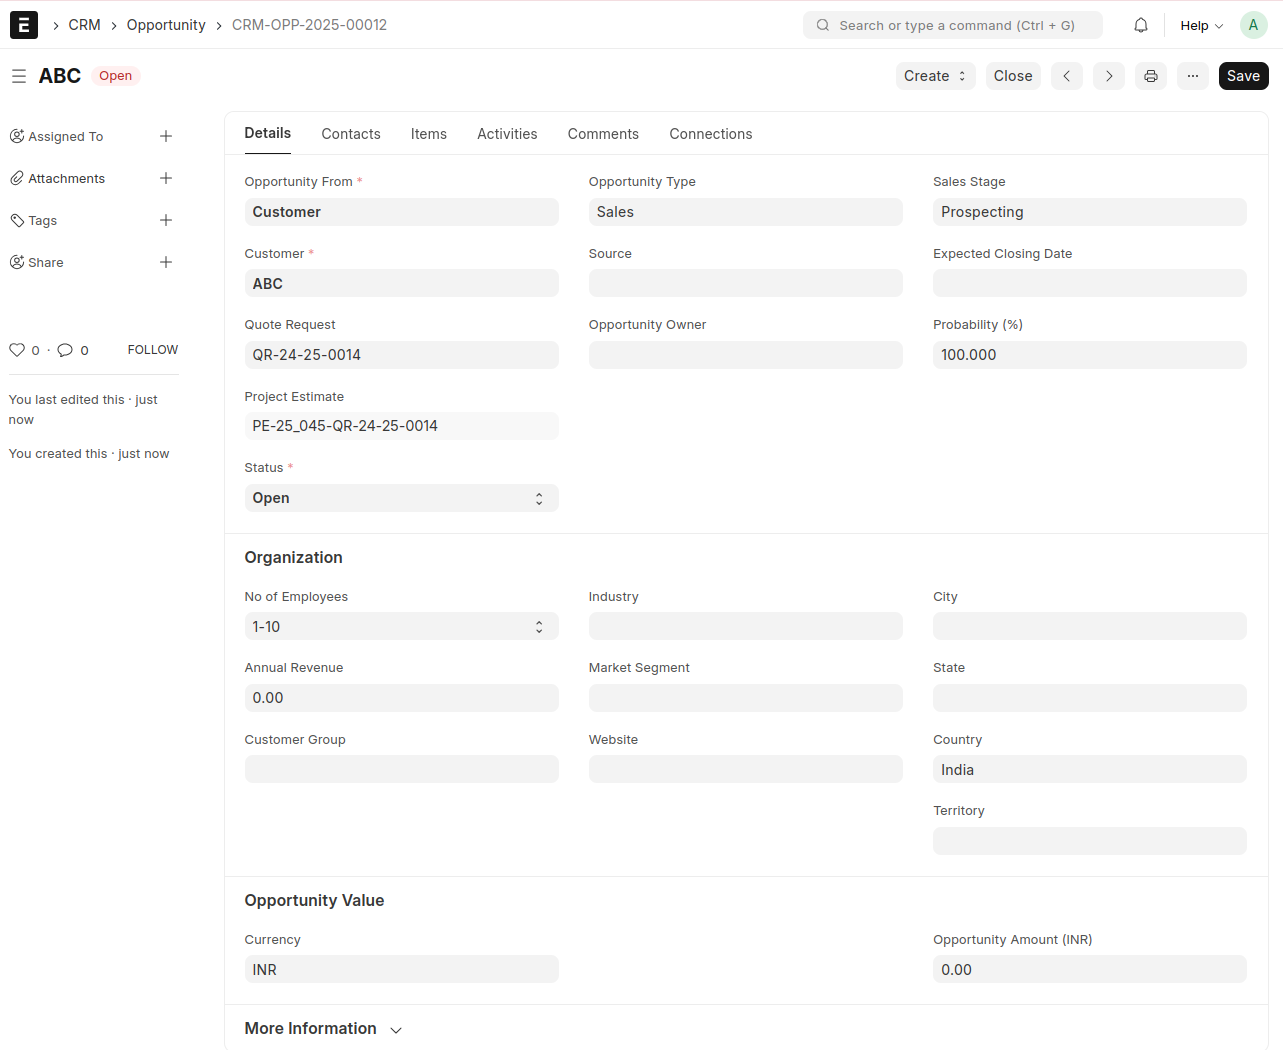This screenshot has width=1283, height=1050.
Task: Click the Save button
Action: (x=1243, y=76)
